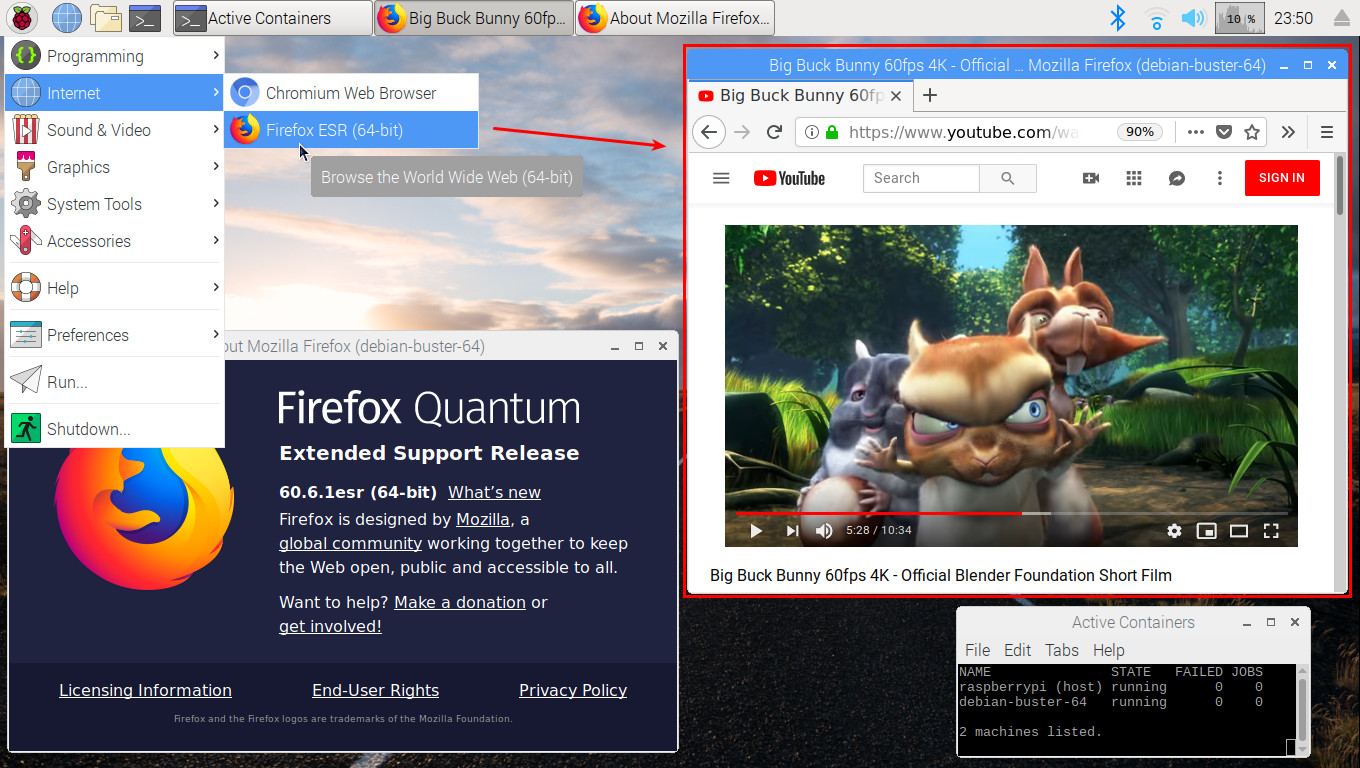1360x768 pixels.
Task: Click the YouTube search field
Action: coord(921,178)
